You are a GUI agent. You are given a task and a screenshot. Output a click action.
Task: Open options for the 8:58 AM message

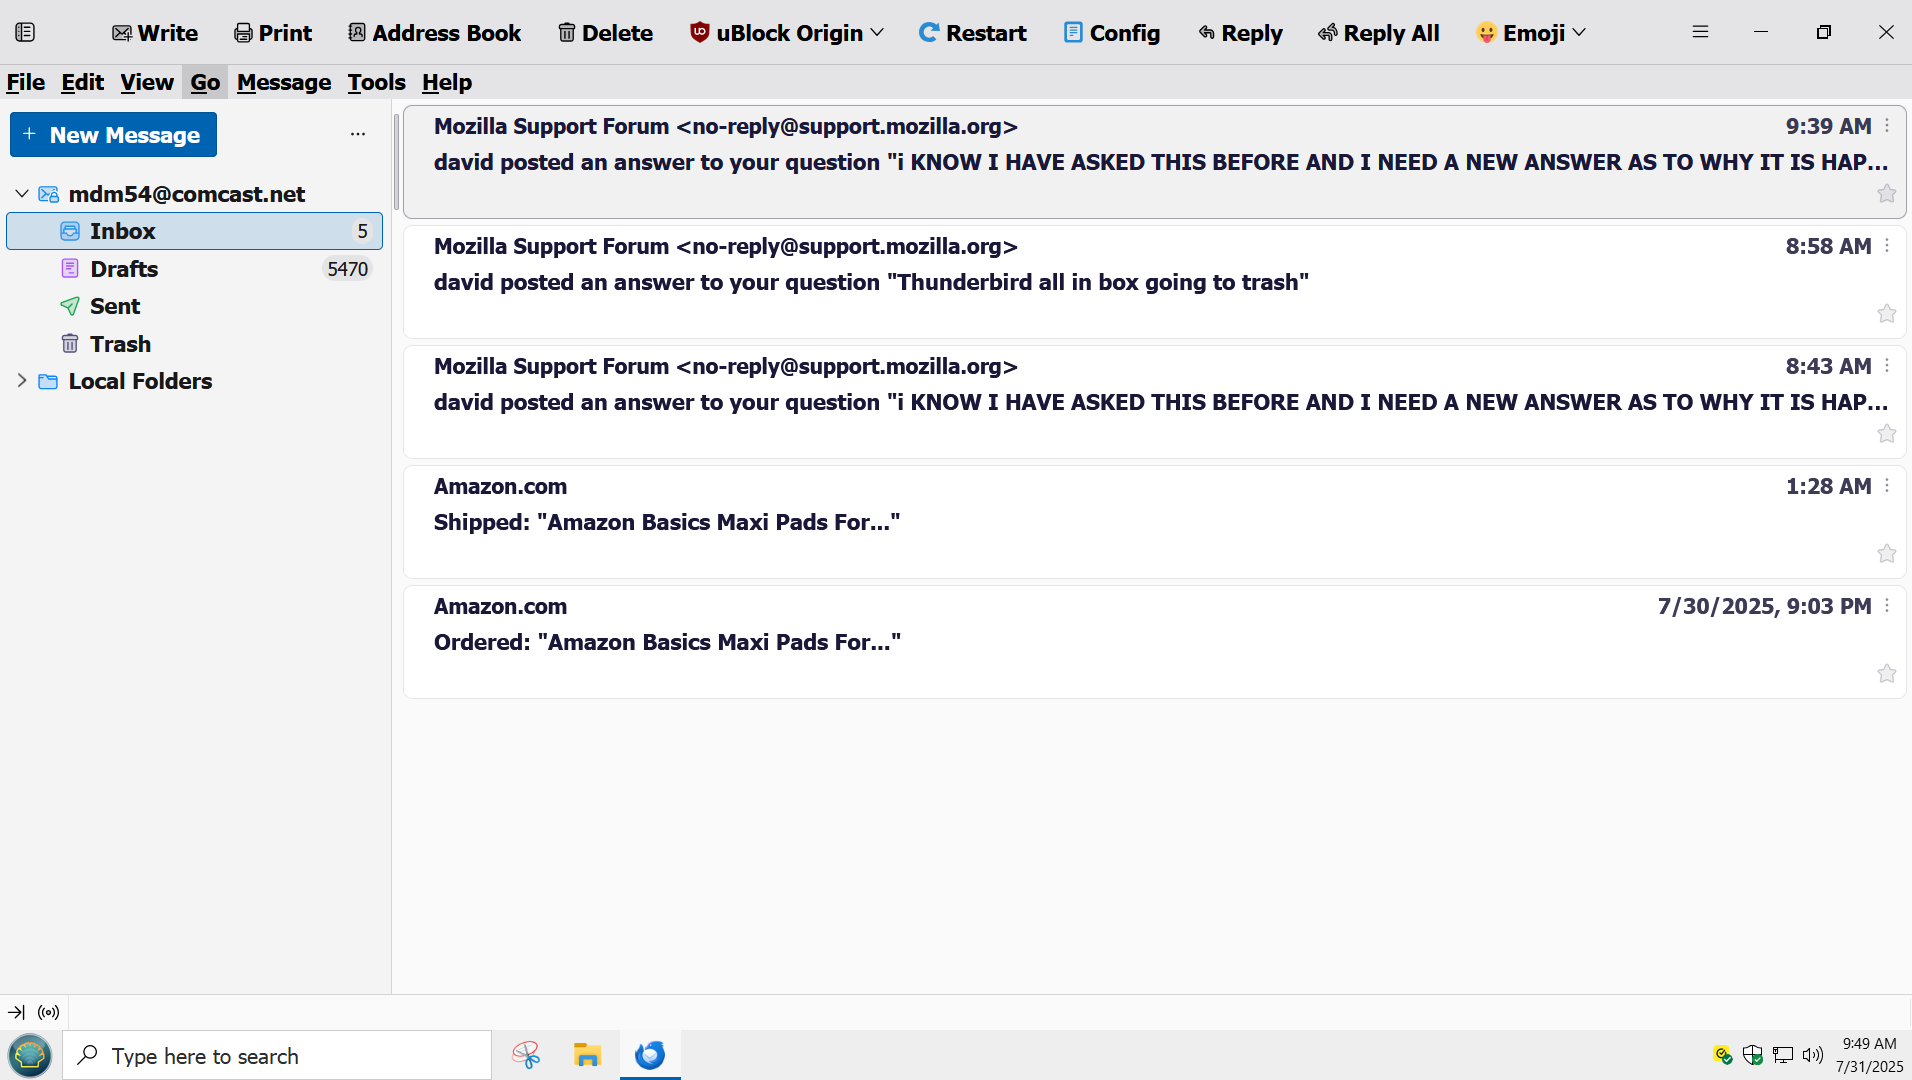click(1887, 246)
